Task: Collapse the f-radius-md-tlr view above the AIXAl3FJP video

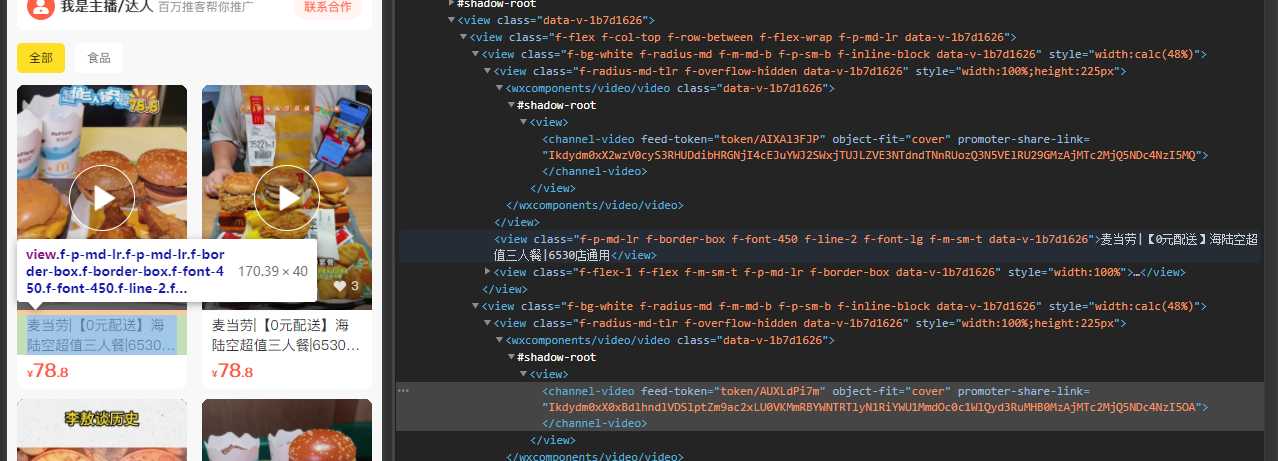Action: (x=487, y=71)
